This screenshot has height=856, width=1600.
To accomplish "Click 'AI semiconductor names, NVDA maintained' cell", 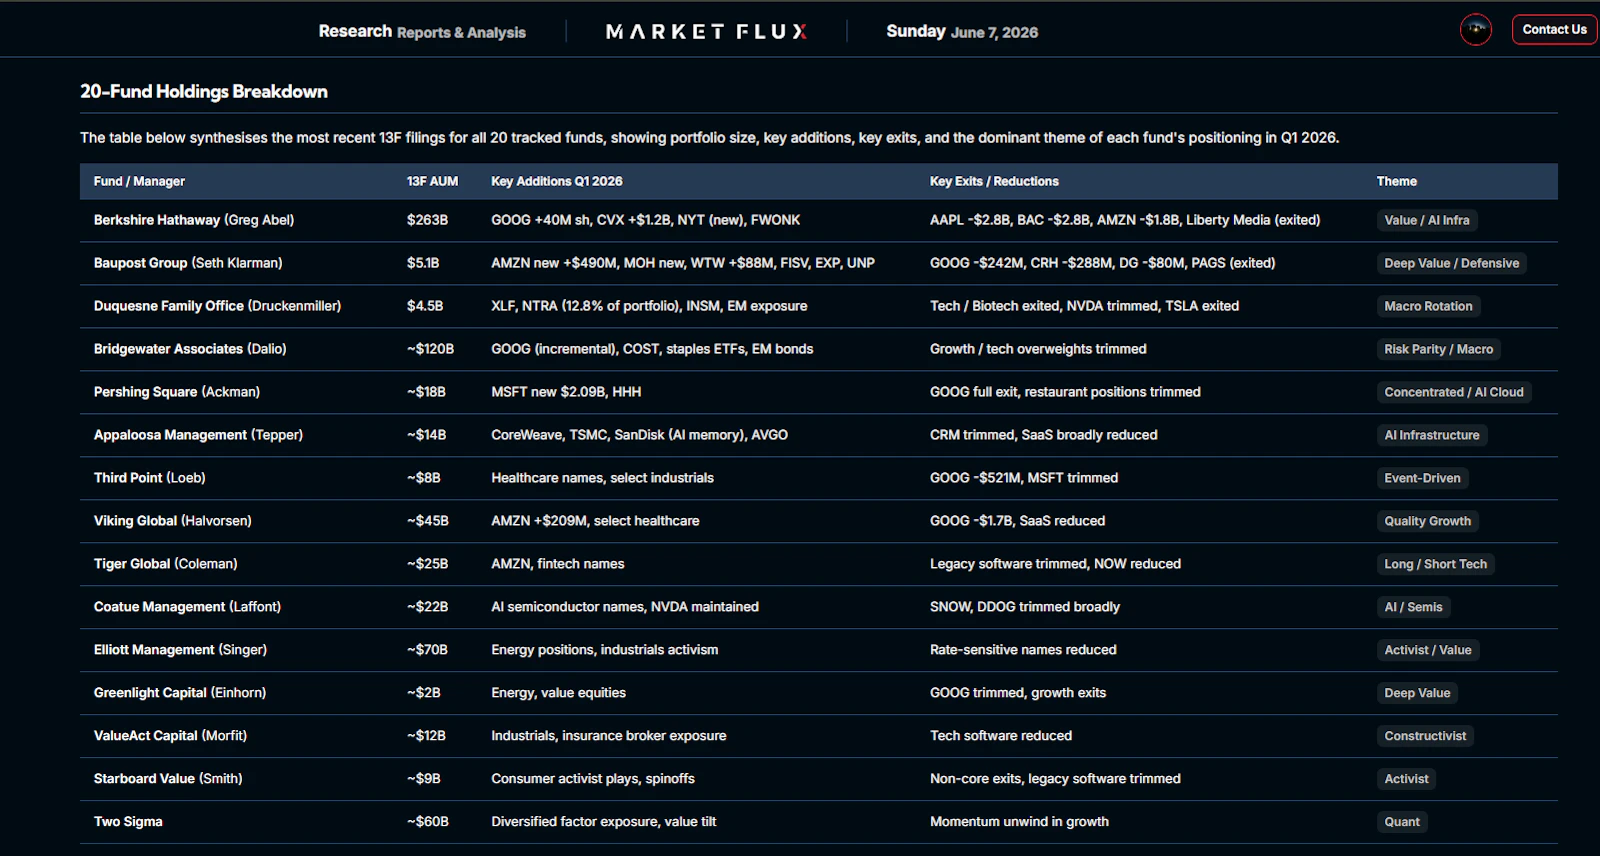I will pyautogui.click(x=625, y=607).
